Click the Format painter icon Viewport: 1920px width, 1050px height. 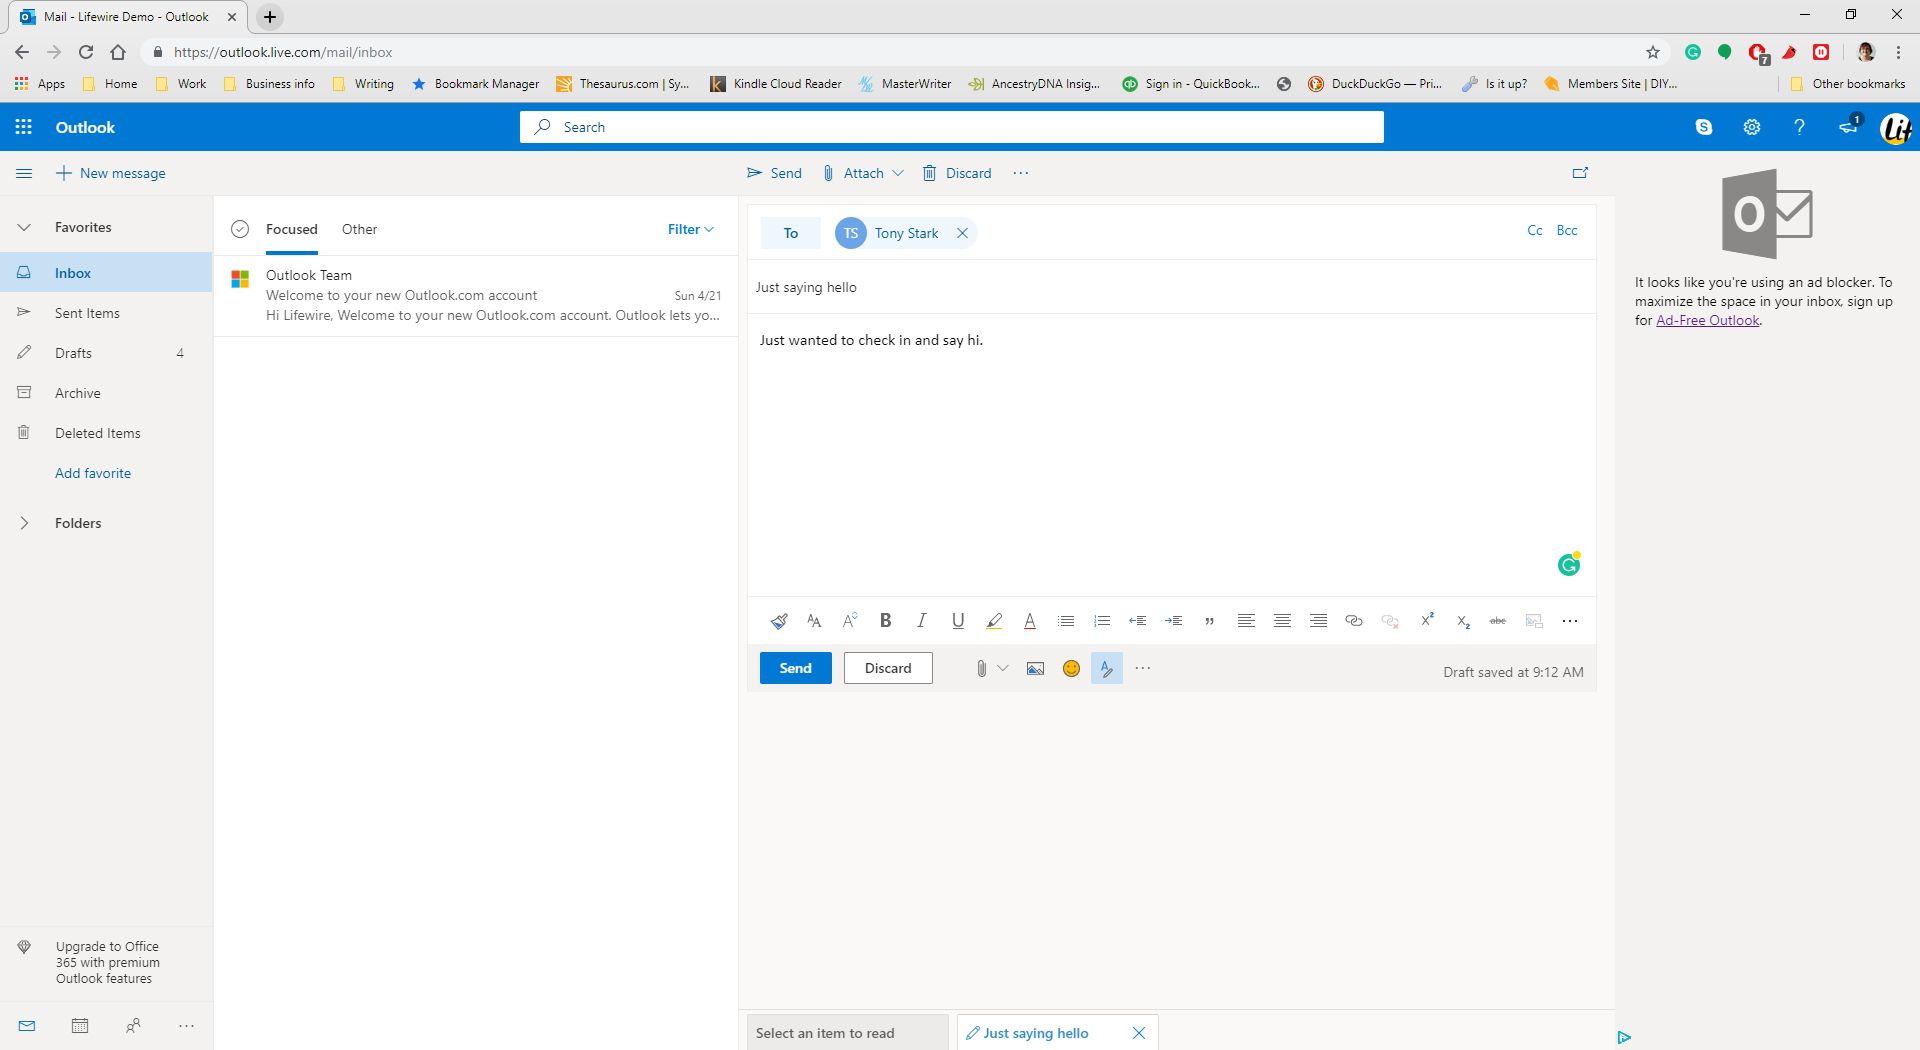(779, 621)
